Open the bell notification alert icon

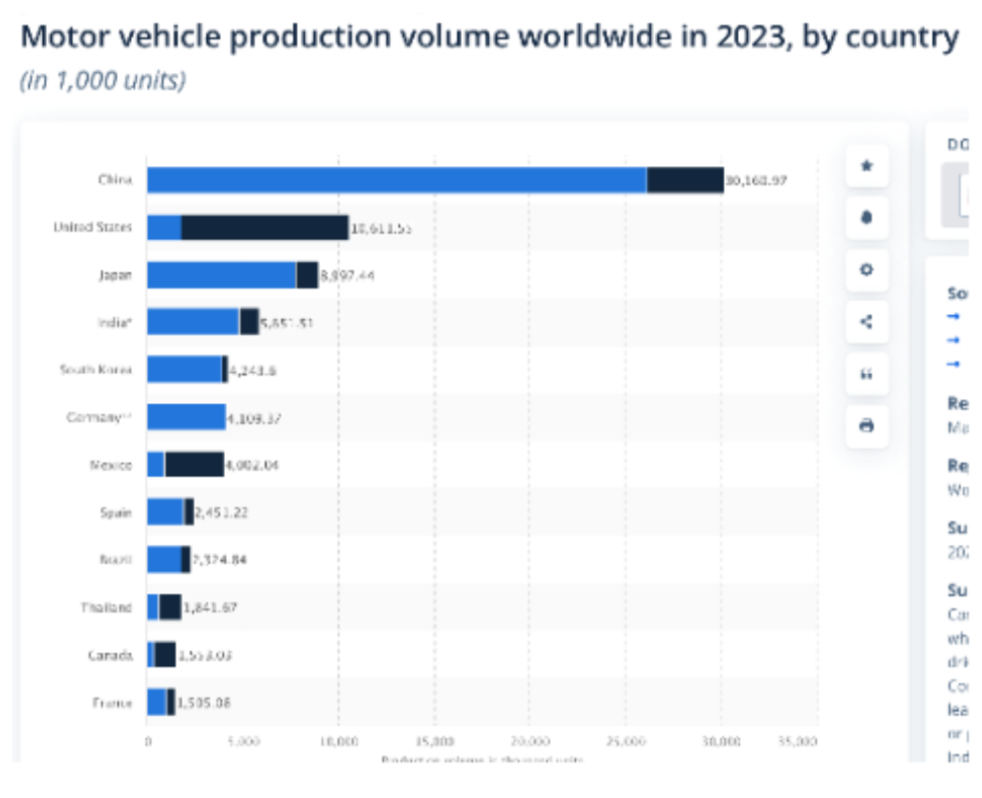(x=866, y=218)
